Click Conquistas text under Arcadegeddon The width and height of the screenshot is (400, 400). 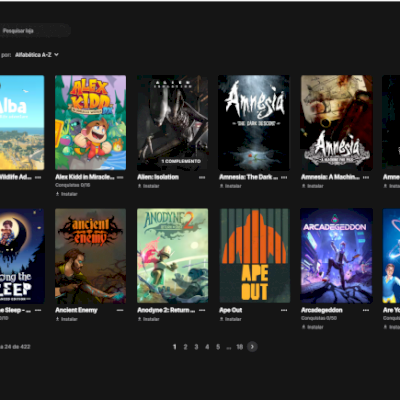319,318
